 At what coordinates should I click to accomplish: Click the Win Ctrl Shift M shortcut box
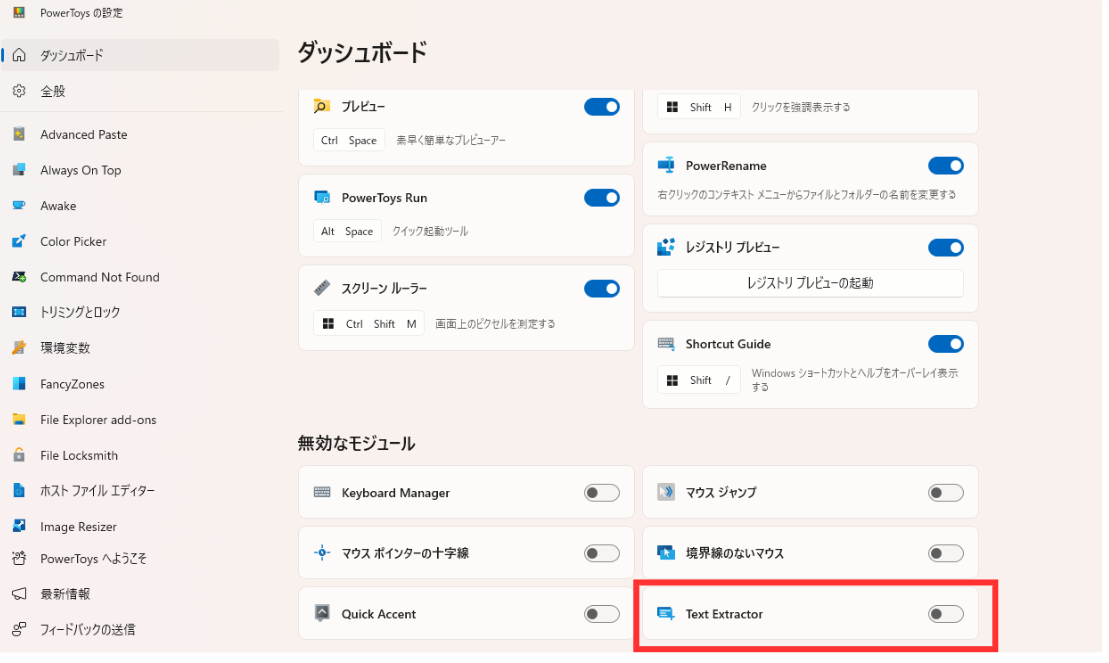point(368,323)
